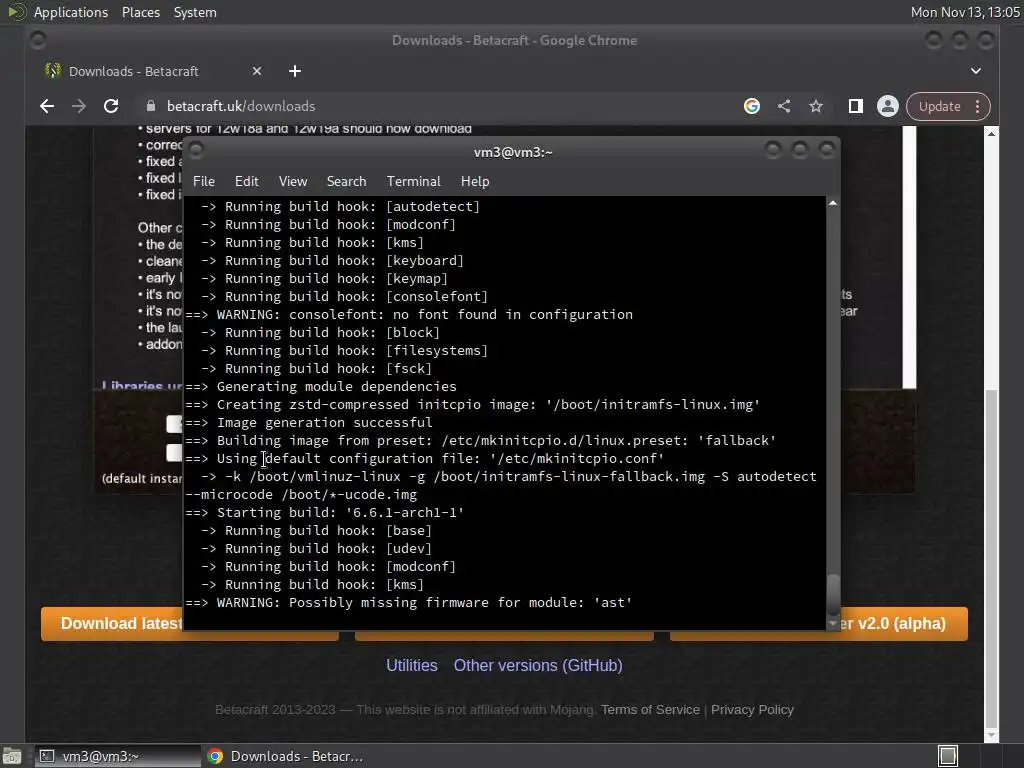Go back in the Chrome browser
This screenshot has height=768, width=1024.
click(46, 106)
